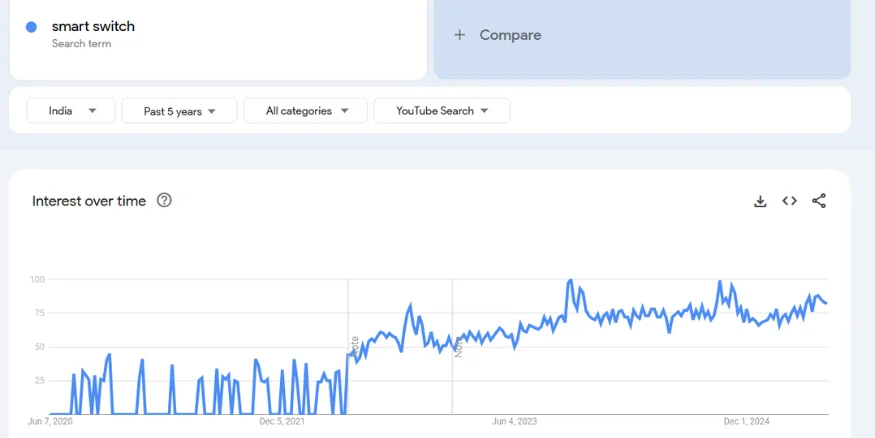Click the plus icon beside Compare
The image size is (875, 438).
tap(460, 35)
